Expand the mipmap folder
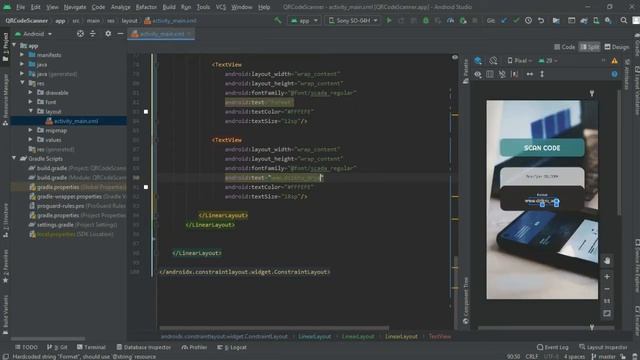Screen dimensions: 640x360 [30, 130]
